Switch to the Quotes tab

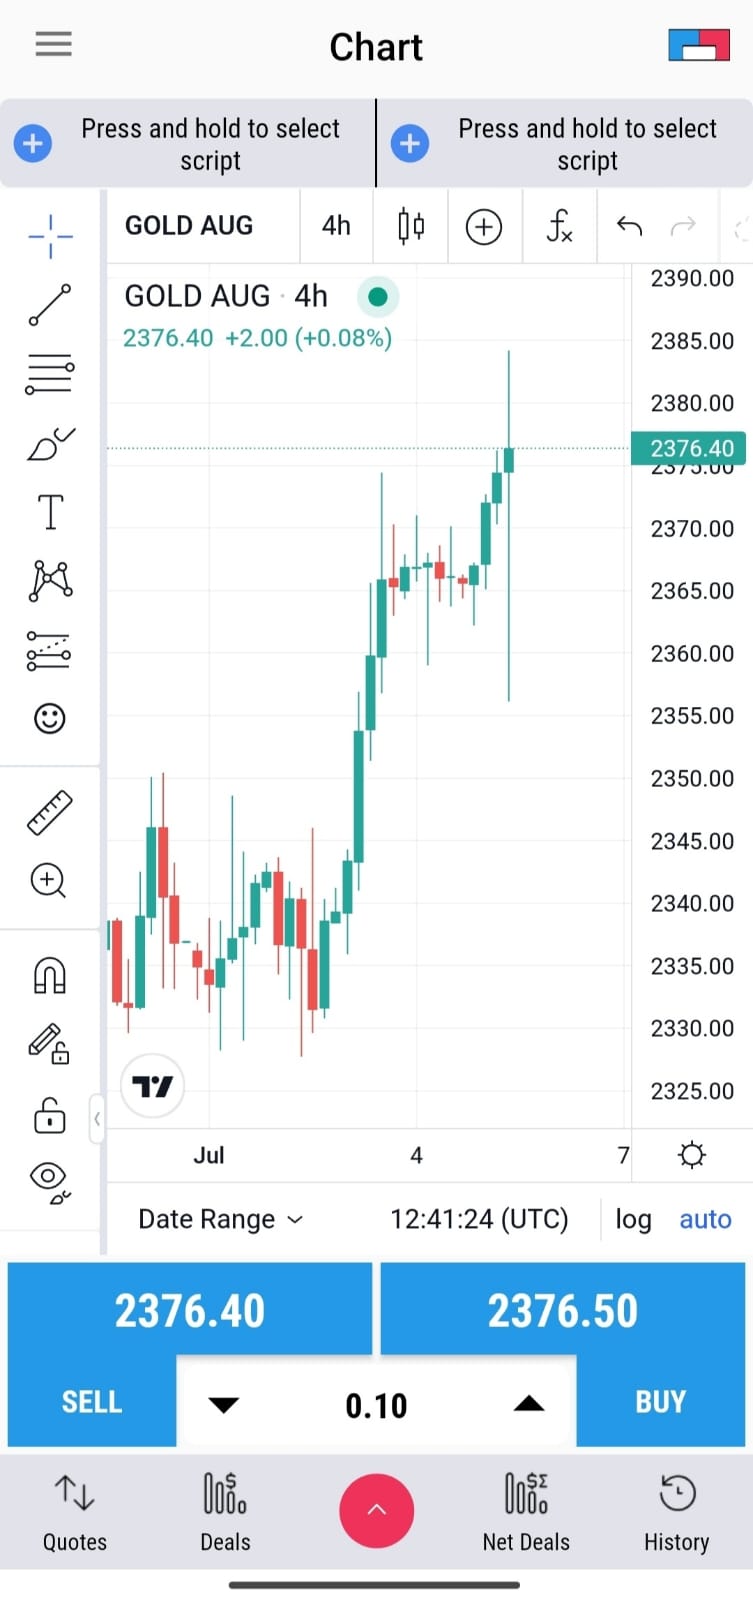coord(75,1513)
